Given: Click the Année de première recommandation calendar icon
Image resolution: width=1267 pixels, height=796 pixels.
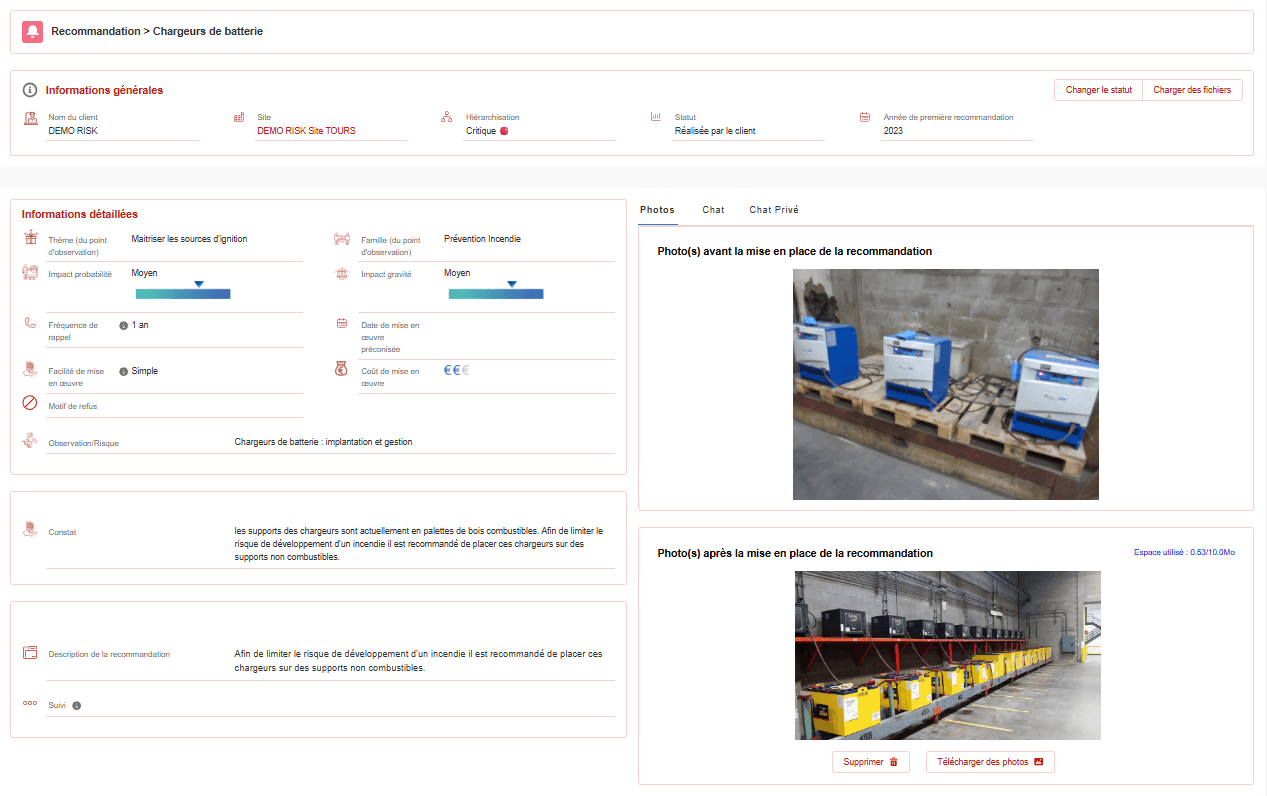Looking at the screenshot, I should click(865, 117).
